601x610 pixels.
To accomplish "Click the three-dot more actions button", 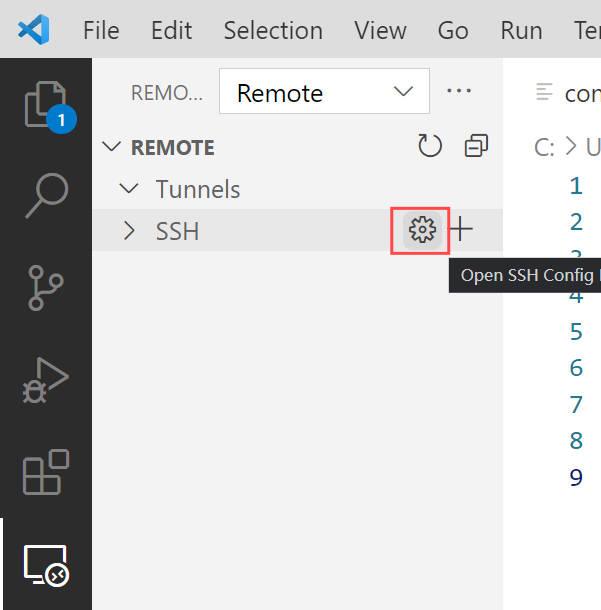I will (x=459, y=92).
